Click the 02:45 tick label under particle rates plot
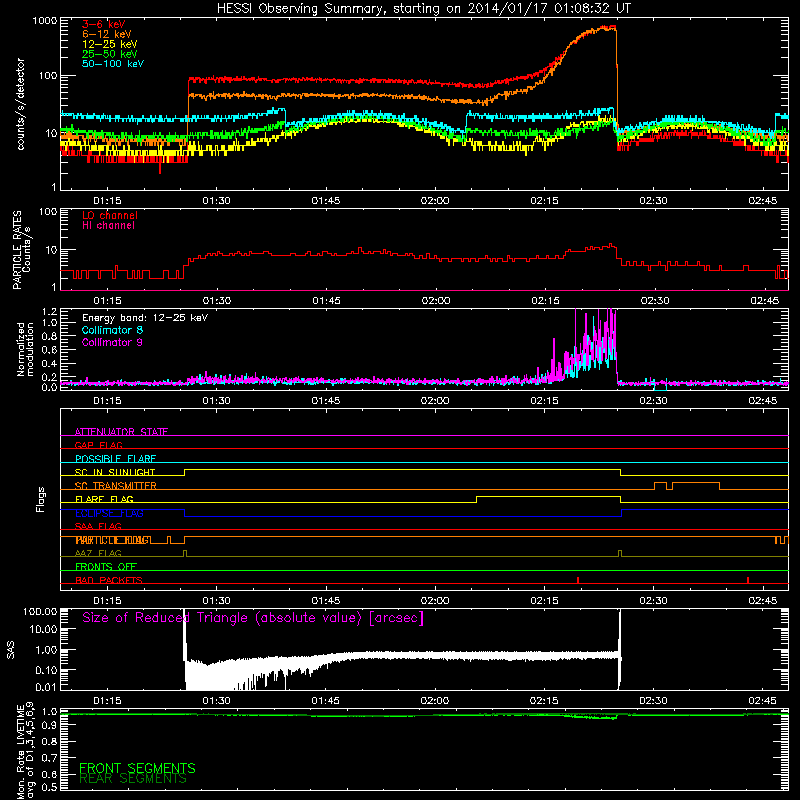The height and width of the screenshot is (800, 800). point(764,301)
